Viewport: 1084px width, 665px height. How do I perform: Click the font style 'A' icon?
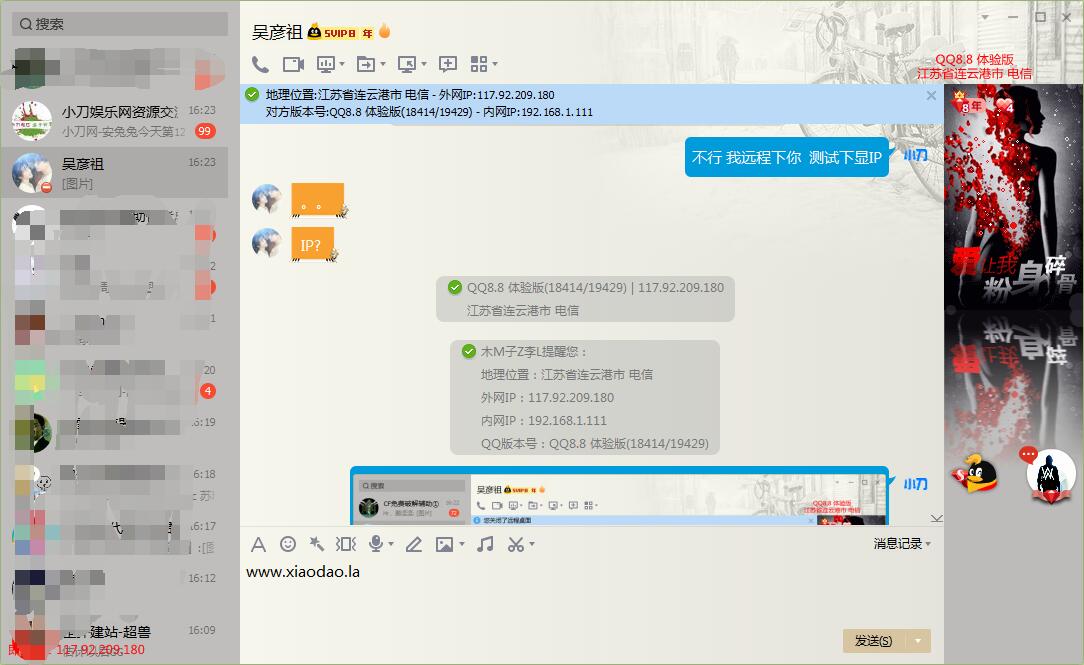pos(258,544)
